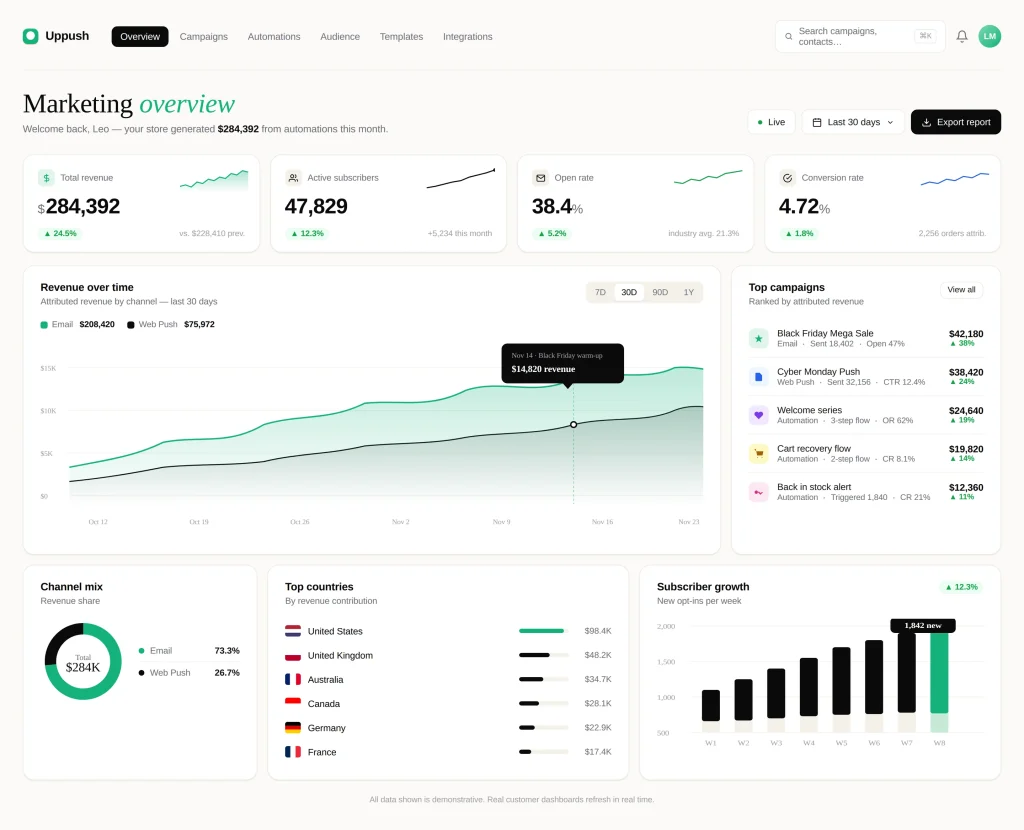The image size is (1024, 830).
Task: Click the Canada flag icon
Action: 293,703
